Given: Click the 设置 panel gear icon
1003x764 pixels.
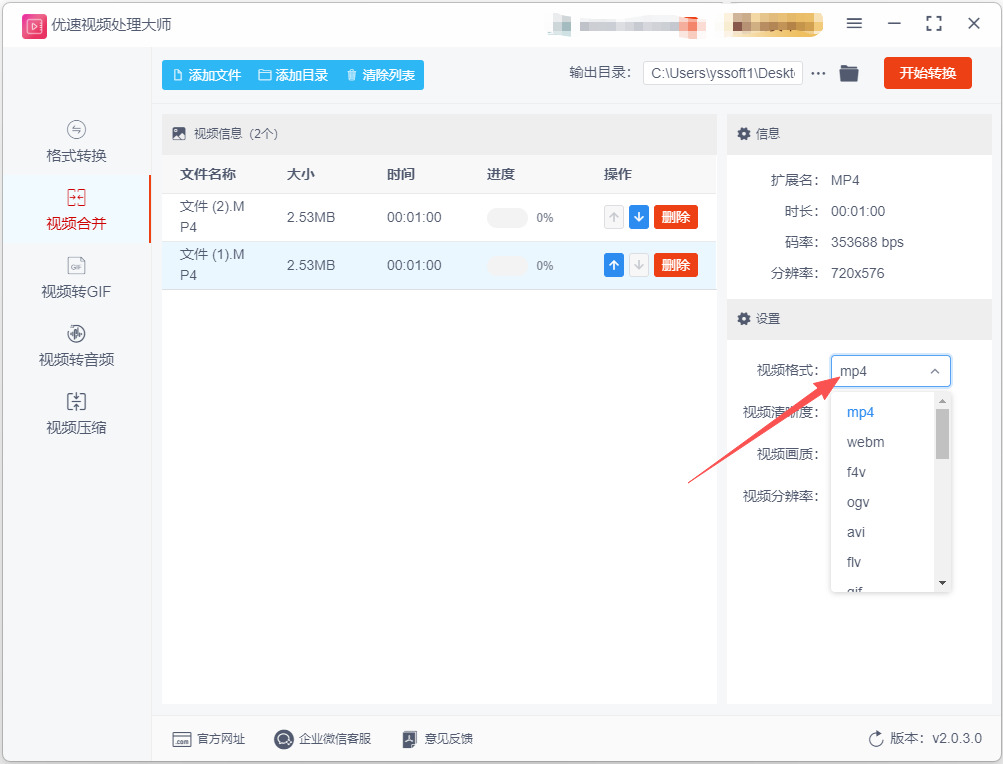Looking at the screenshot, I should click(x=743, y=319).
